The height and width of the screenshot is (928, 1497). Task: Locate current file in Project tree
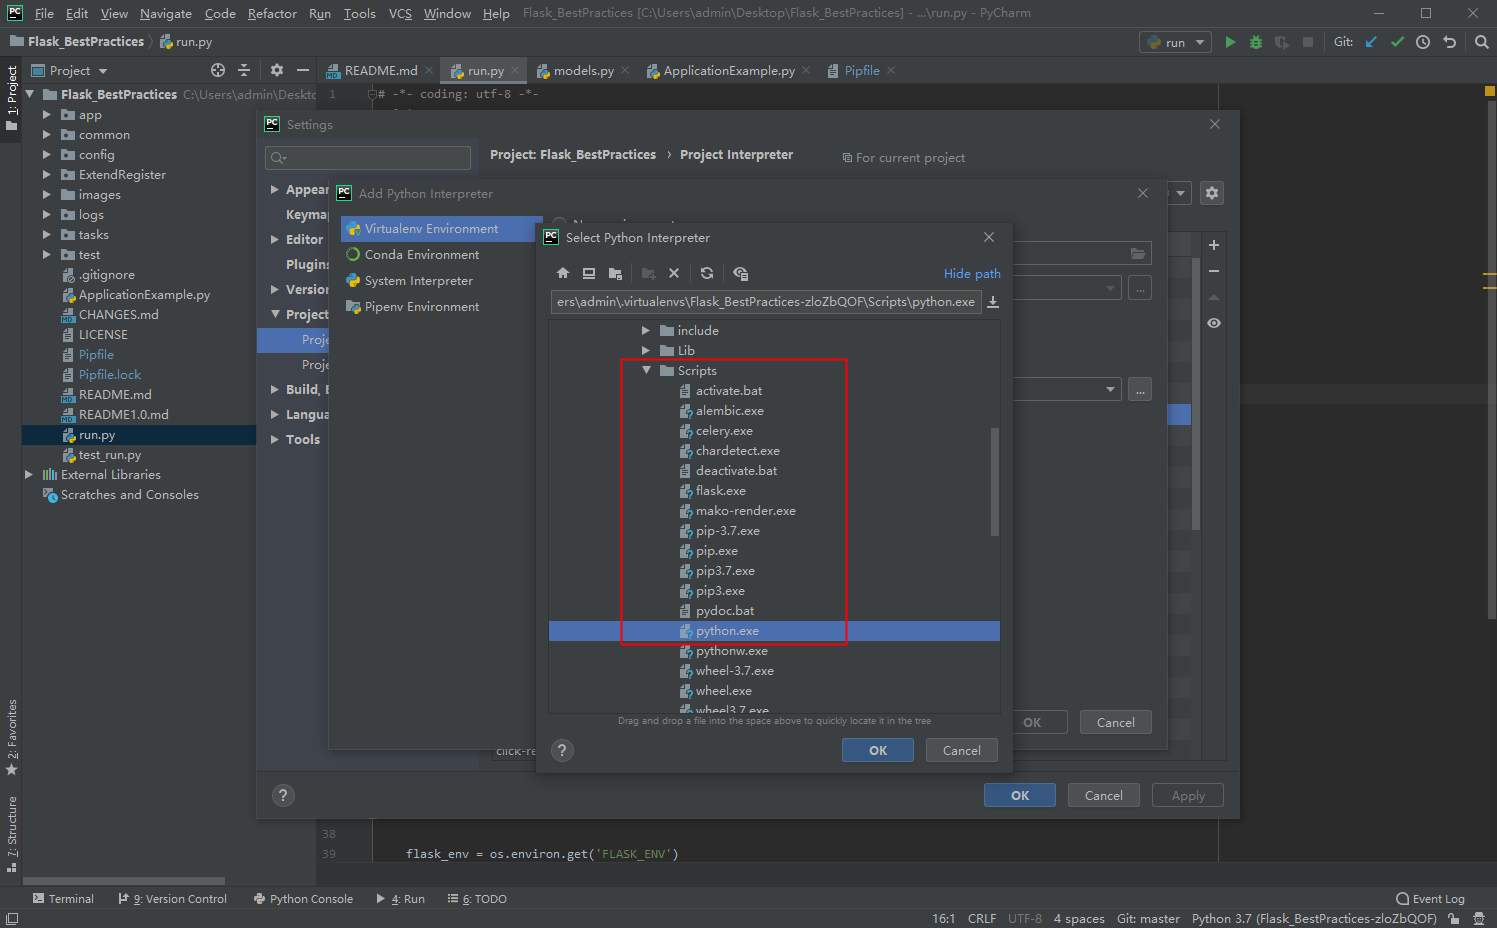[x=218, y=70]
